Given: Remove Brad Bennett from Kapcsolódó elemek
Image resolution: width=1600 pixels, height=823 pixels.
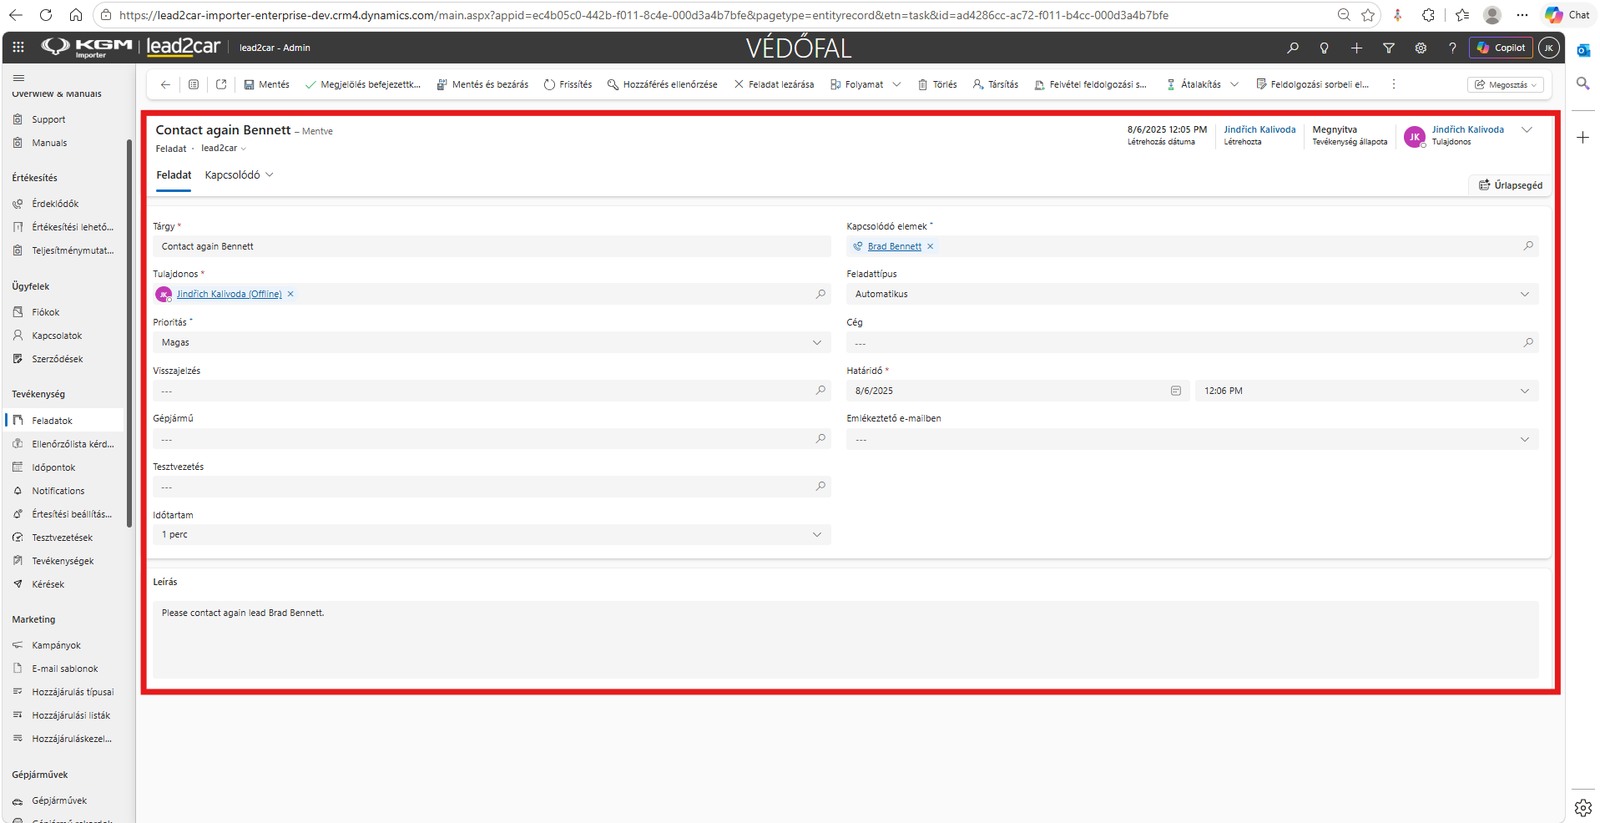Looking at the screenshot, I should 930,246.
